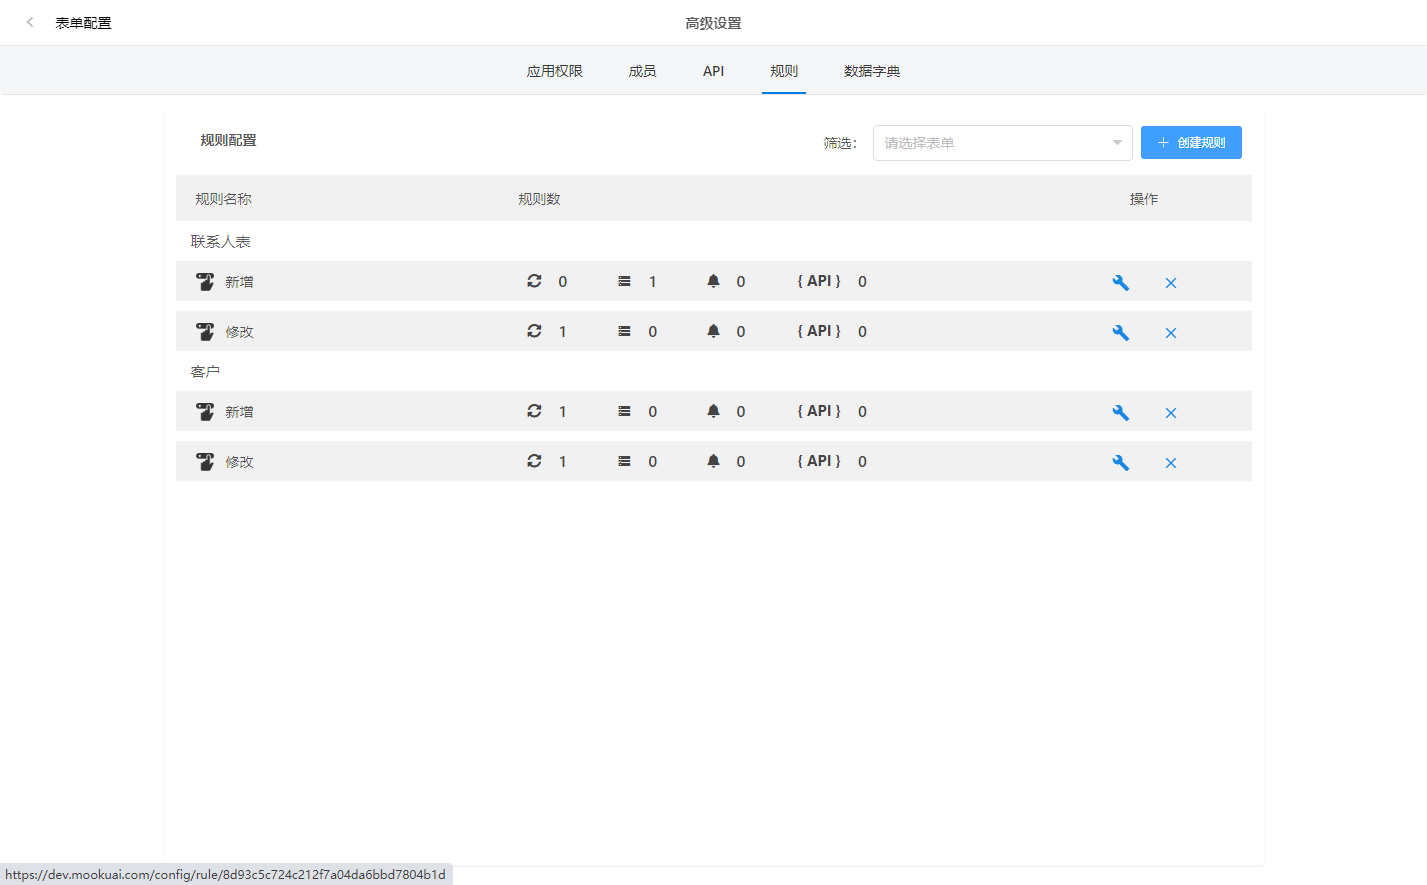This screenshot has width=1427, height=885.
Task: Delete the 联系人表 修改 rule with X
Action: pos(1171,333)
